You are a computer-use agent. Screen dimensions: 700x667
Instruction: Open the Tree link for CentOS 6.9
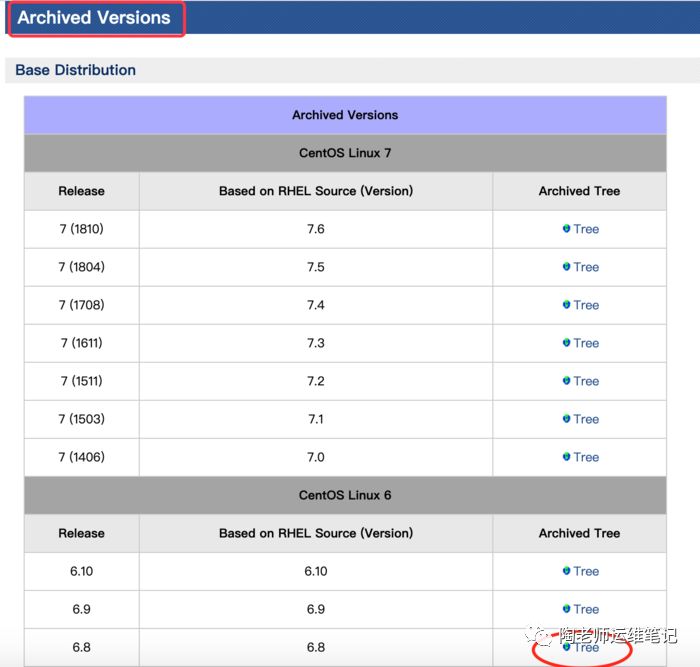(586, 609)
